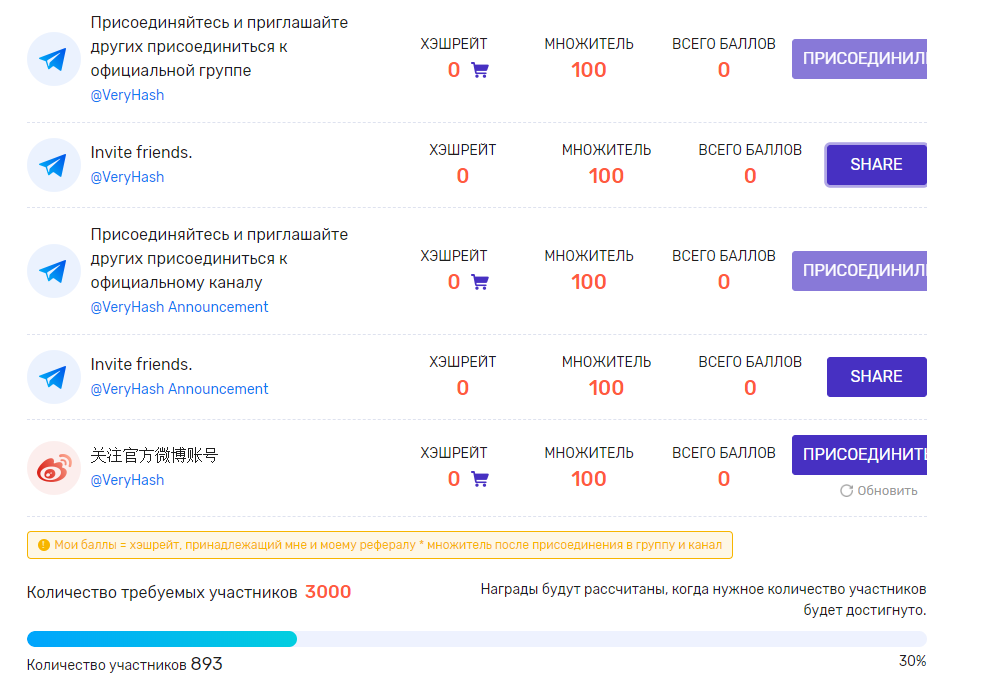Viewport: 995px width, 680px height.
Task: Click МНОЖИТЕЛЬ value in official group row
Action: point(589,70)
